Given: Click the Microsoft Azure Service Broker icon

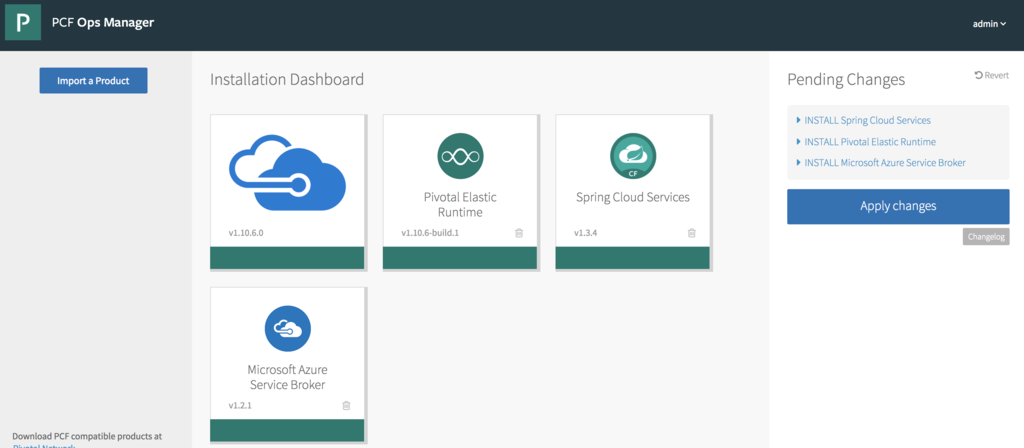Looking at the screenshot, I should (x=287, y=329).
